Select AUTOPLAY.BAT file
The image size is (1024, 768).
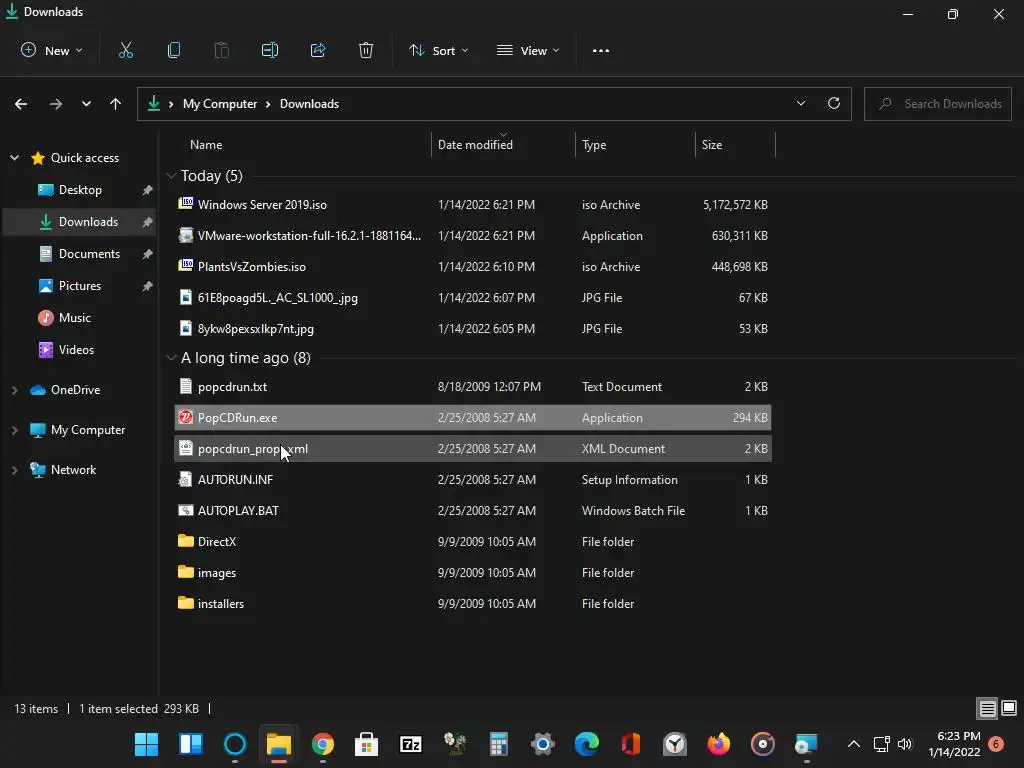point(473,511)
